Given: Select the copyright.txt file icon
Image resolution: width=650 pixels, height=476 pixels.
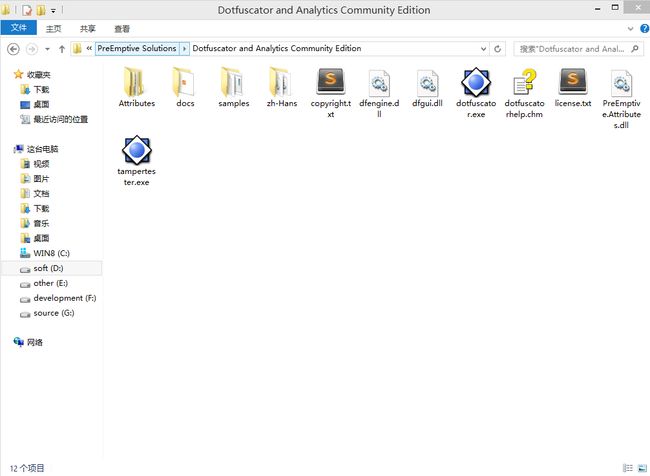Looking at the screenshot, I should [330, 82].
